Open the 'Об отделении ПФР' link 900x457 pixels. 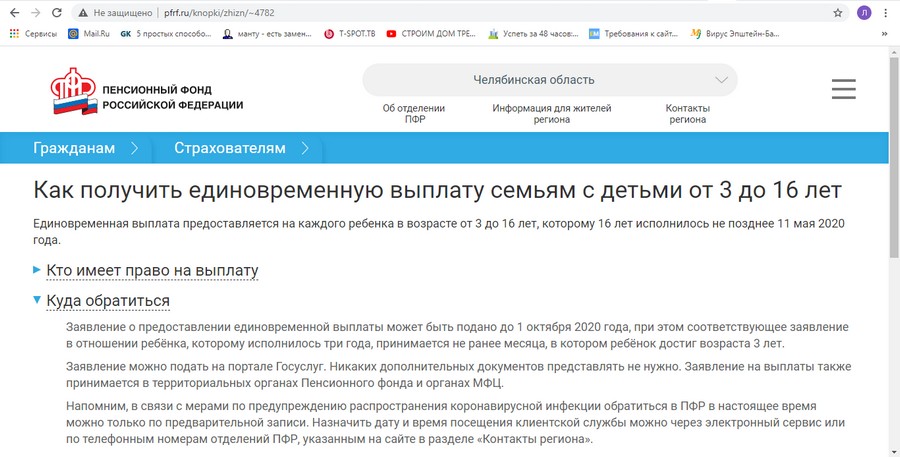coord(414,113)
